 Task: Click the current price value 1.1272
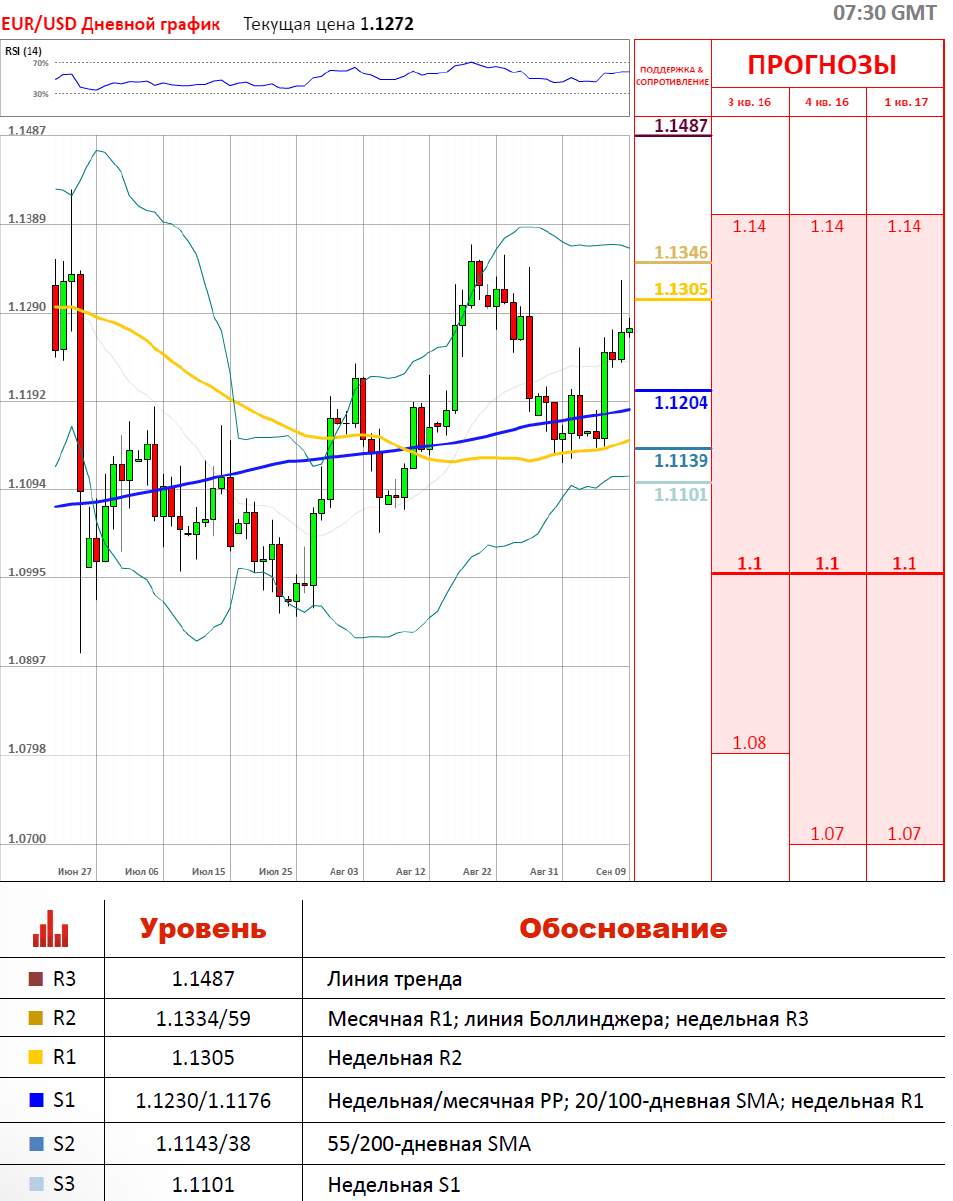click(x=387, y=24)
